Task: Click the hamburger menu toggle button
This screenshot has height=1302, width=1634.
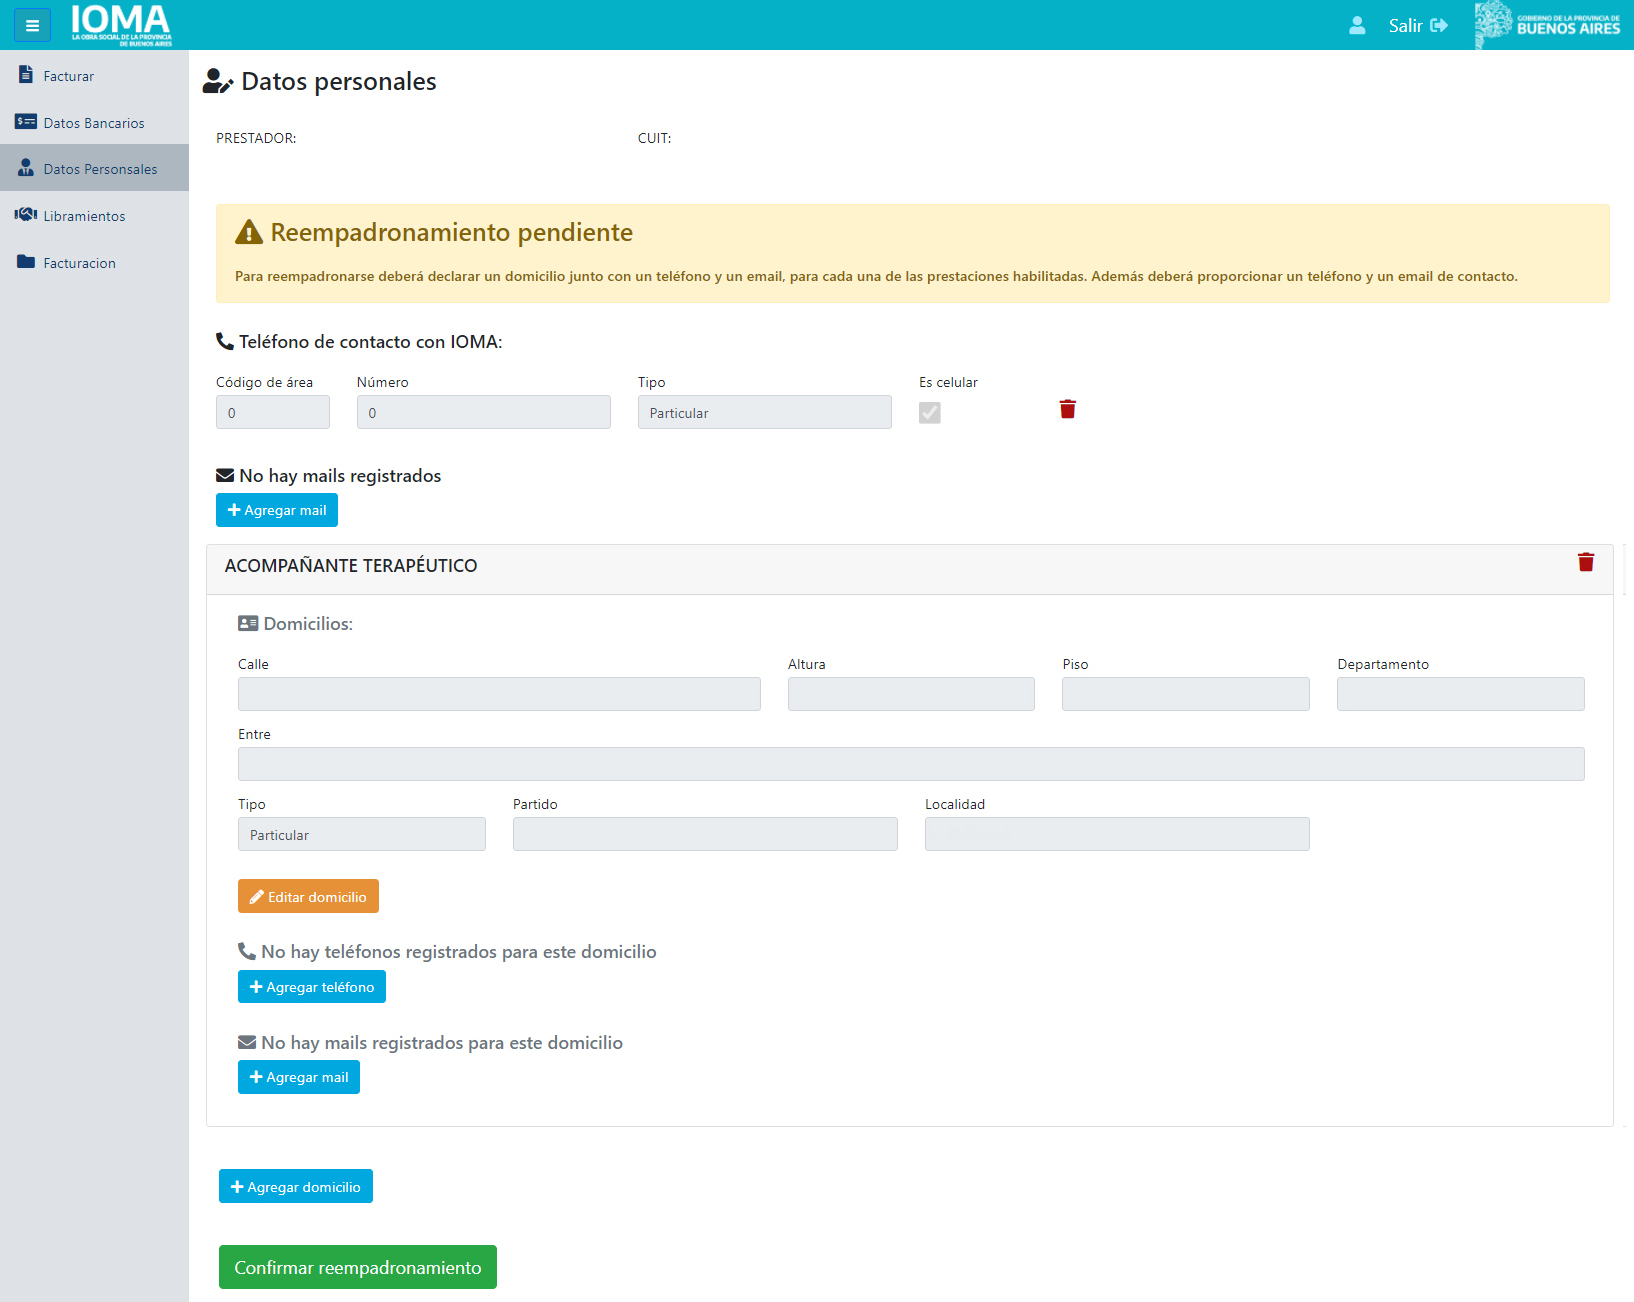Action: click(x=32, y=25)
